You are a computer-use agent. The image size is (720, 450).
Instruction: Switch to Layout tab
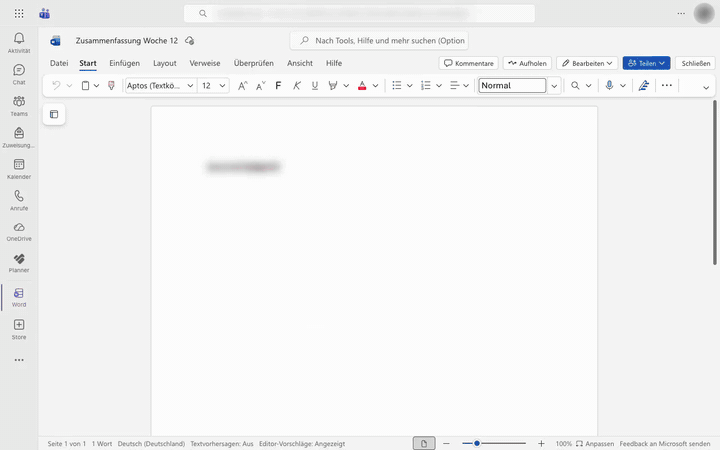[x=164, y=63]
